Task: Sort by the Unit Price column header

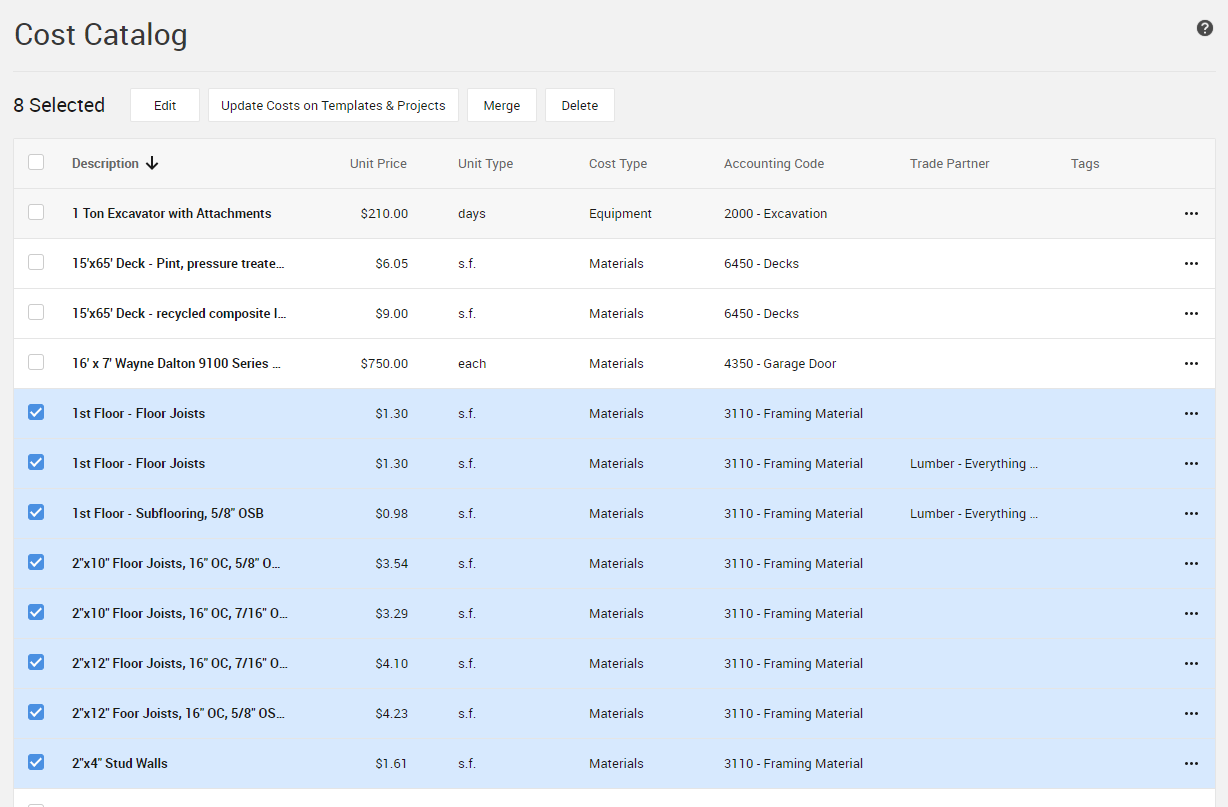Action: click(378, 164)
